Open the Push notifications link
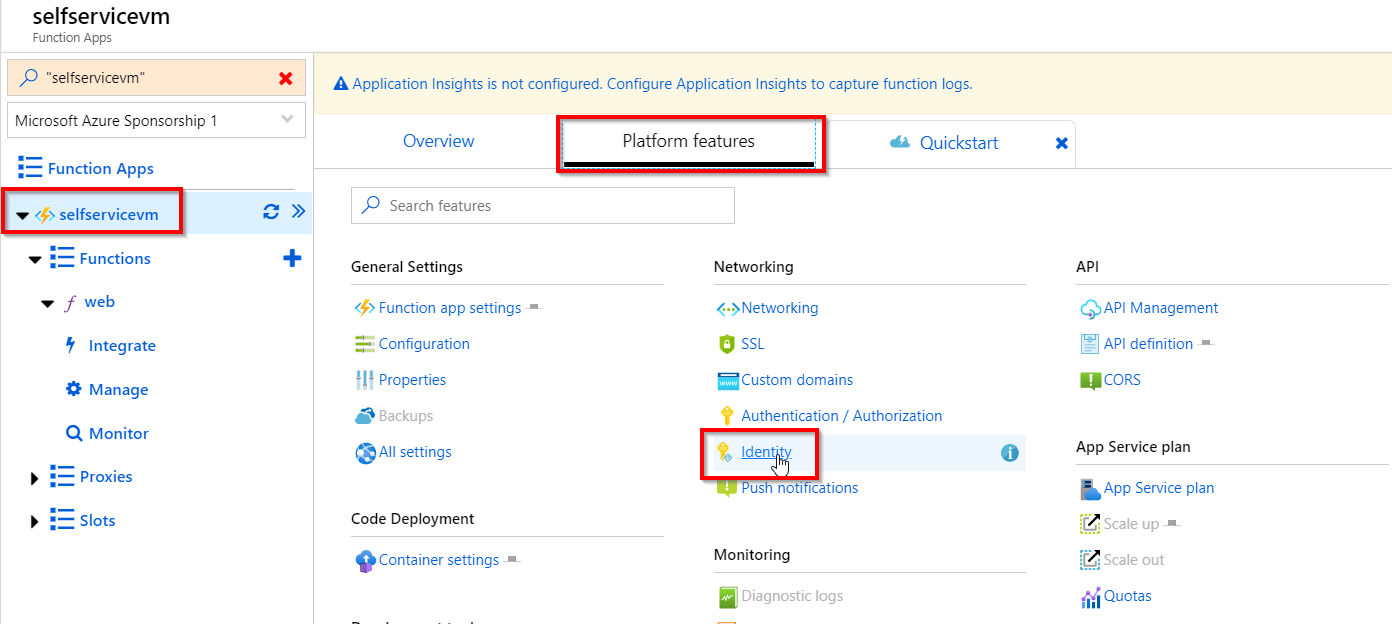The image size is (1392, 624). tap(800, 488)
